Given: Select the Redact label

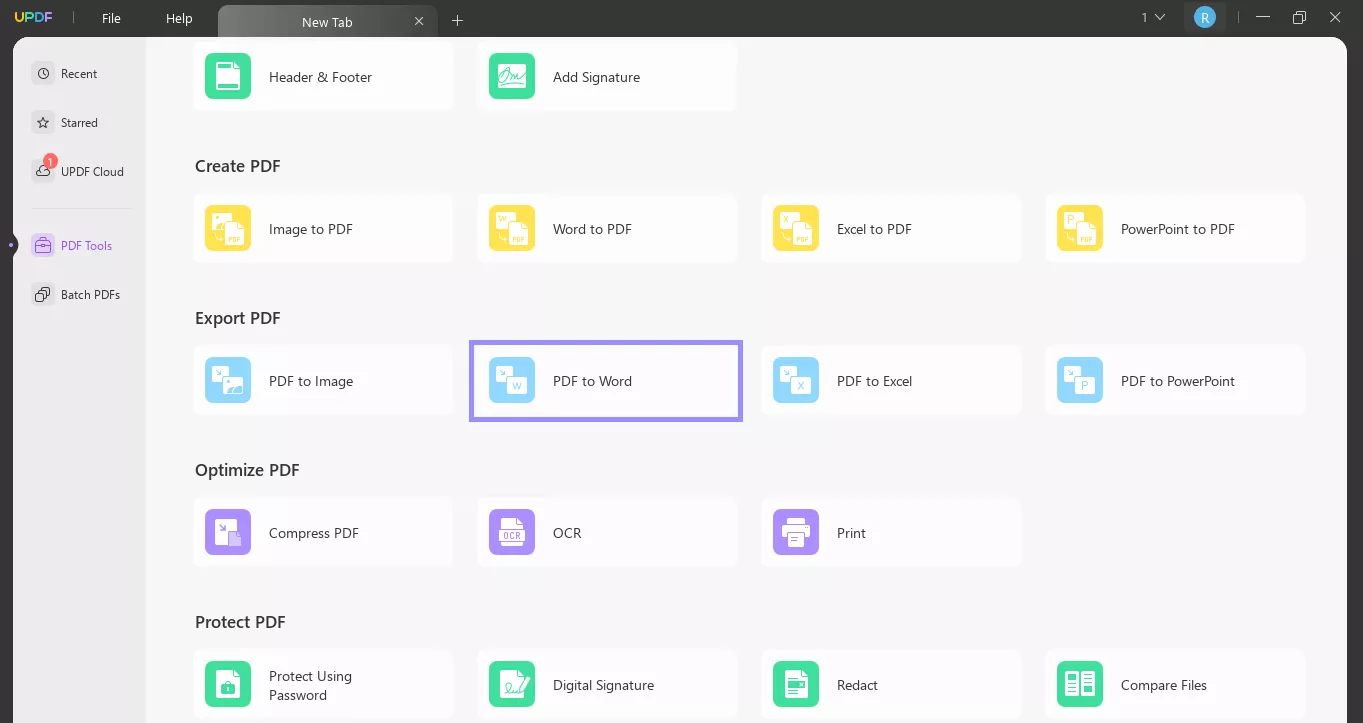Looking at the screenshot, I should pyautogui.click(x=857, y=685).
